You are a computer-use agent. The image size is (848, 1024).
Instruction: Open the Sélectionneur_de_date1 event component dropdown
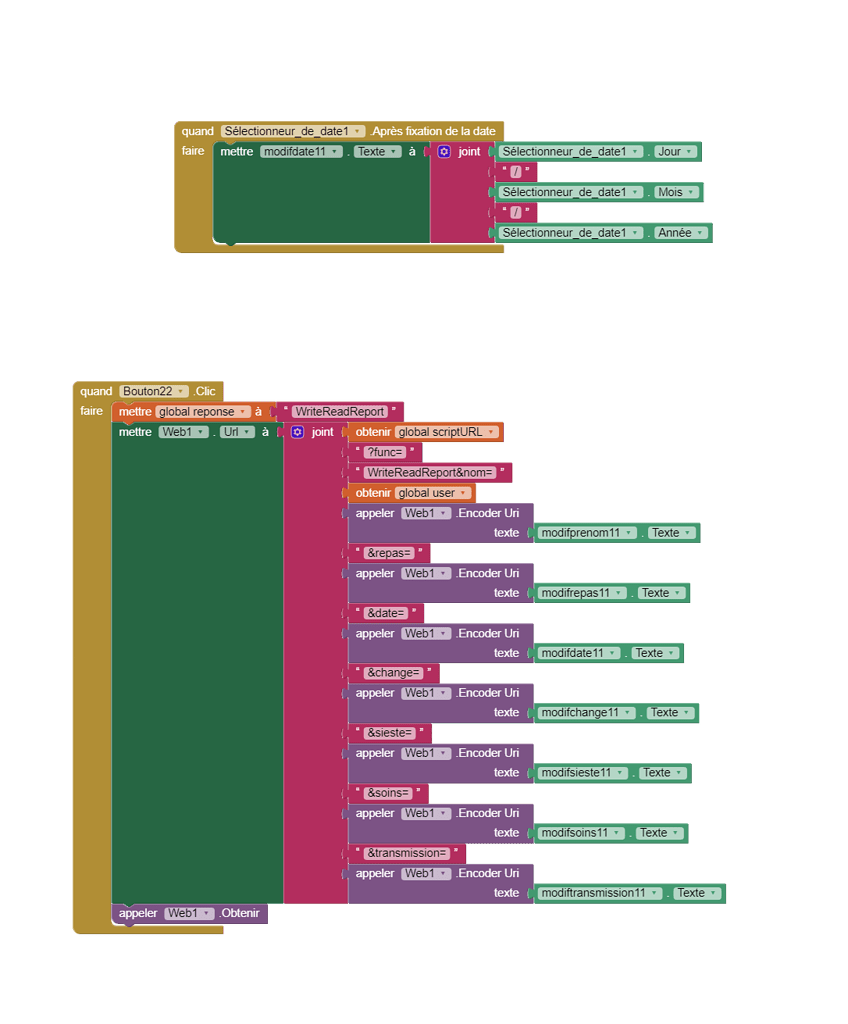(293, 131)
